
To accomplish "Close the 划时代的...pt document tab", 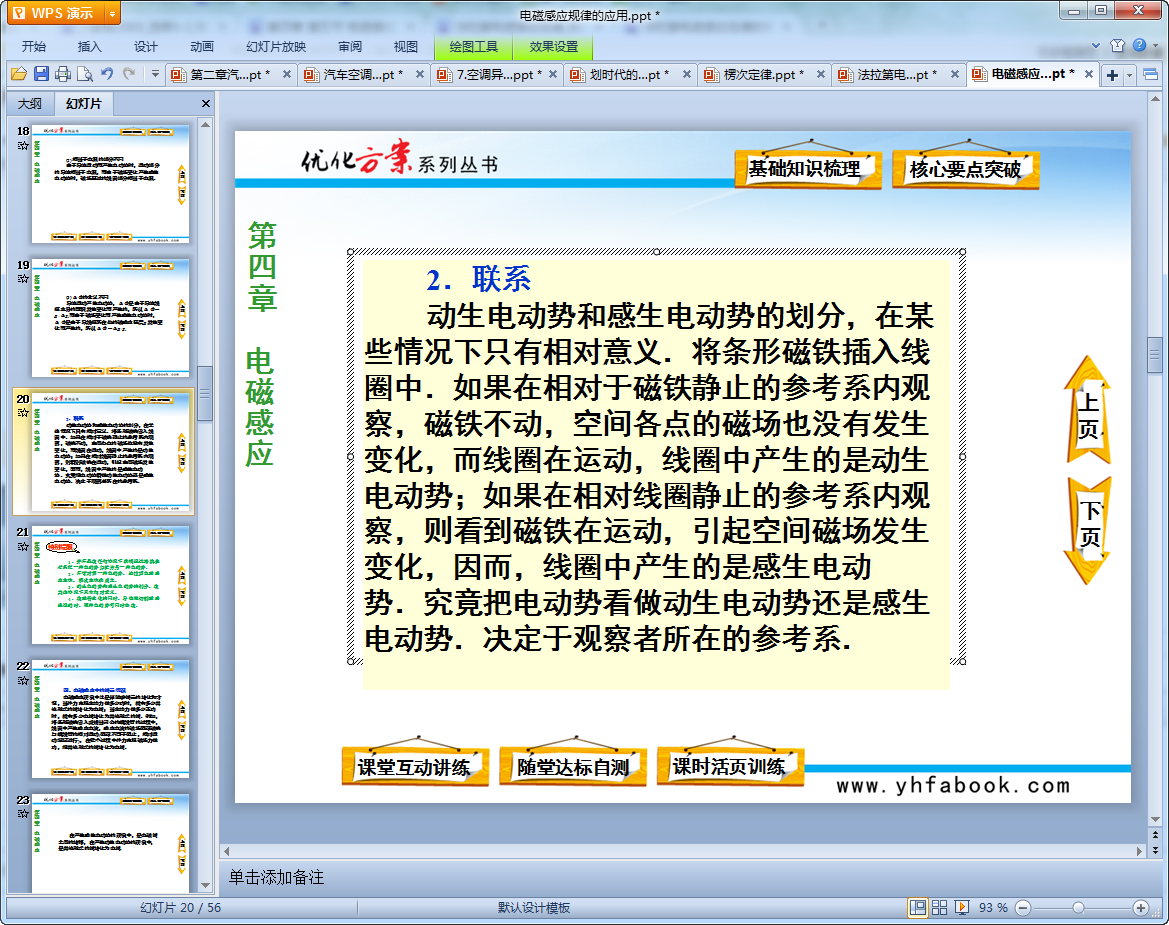I will (x=687, y=75).
